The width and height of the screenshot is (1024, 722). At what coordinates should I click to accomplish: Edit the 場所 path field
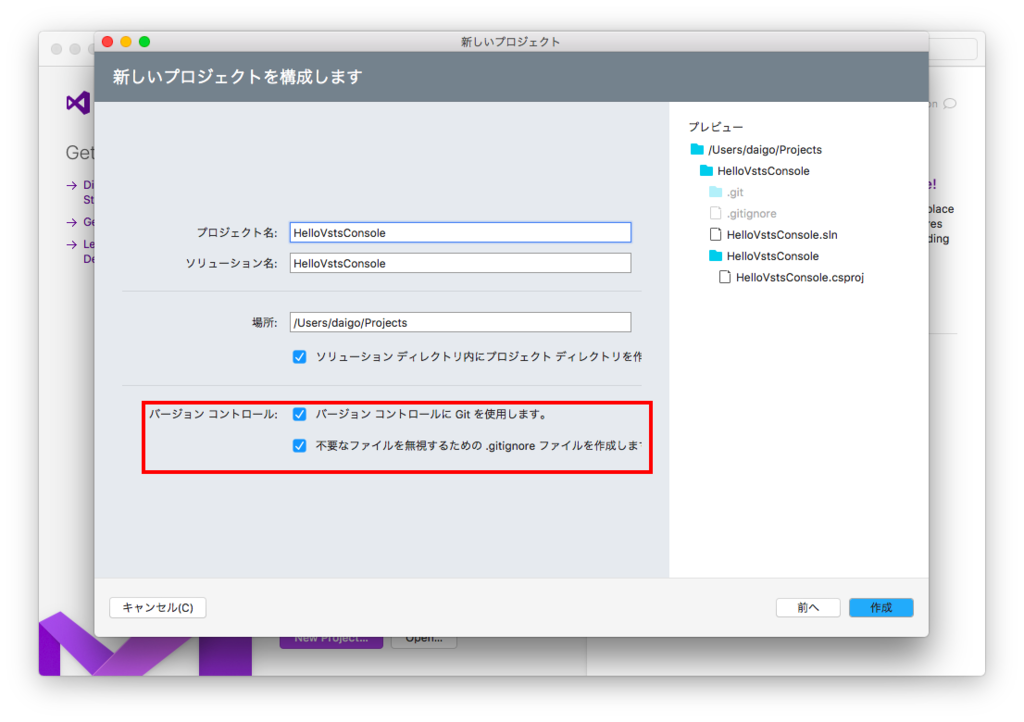point(460,322)
